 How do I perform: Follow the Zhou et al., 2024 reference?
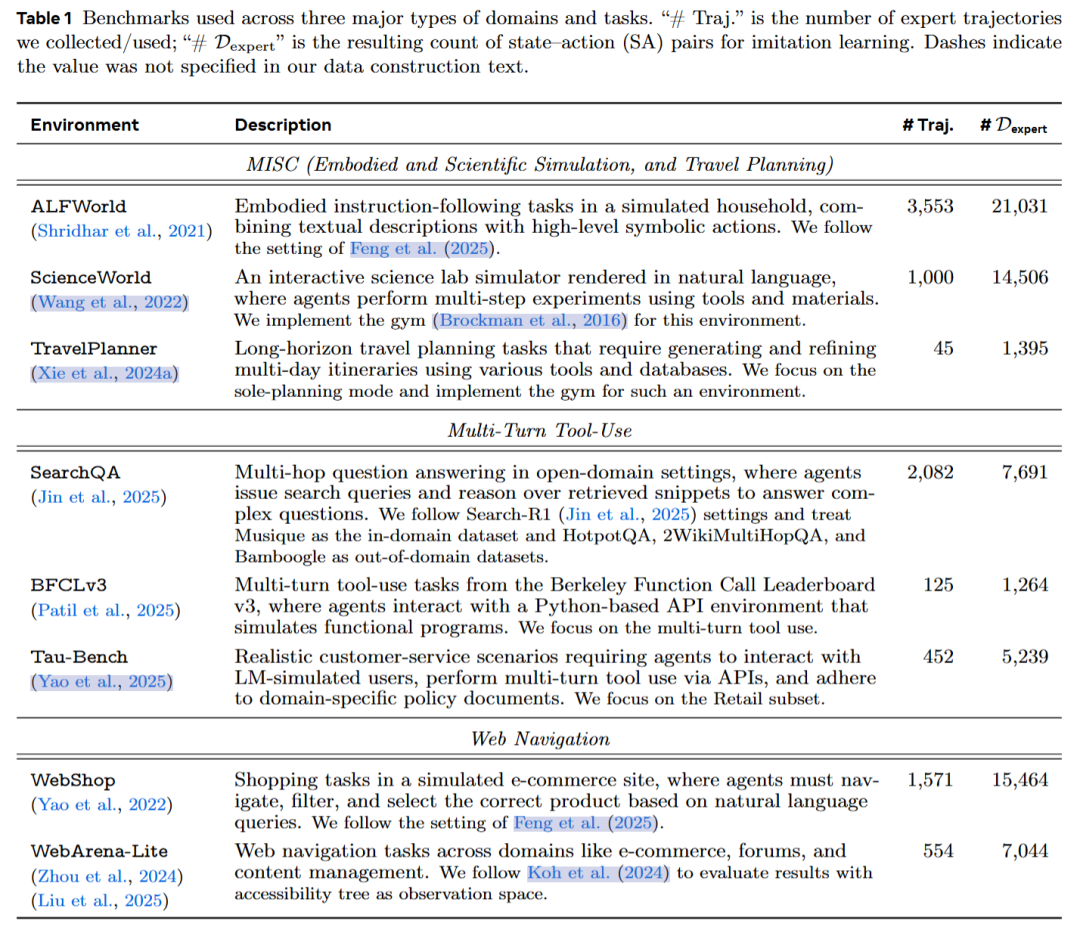(x=108, y=875)
